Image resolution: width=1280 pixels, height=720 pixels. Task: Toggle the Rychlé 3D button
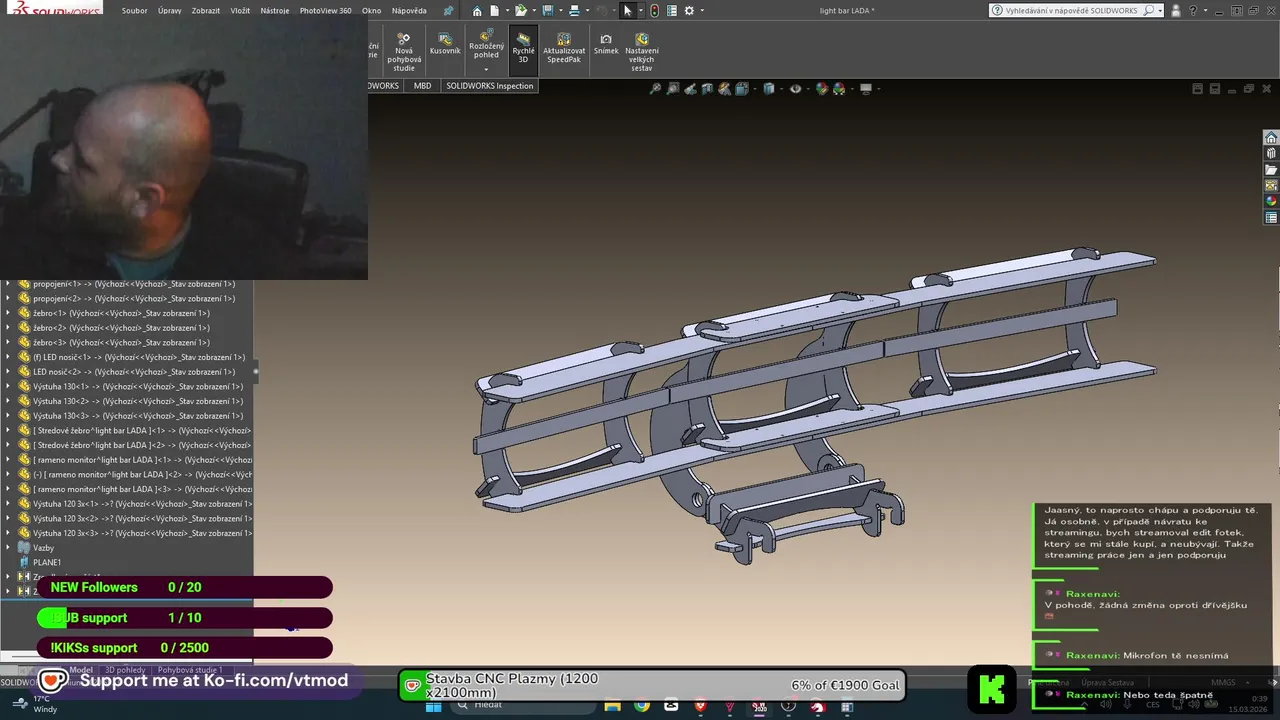[523, 49]
